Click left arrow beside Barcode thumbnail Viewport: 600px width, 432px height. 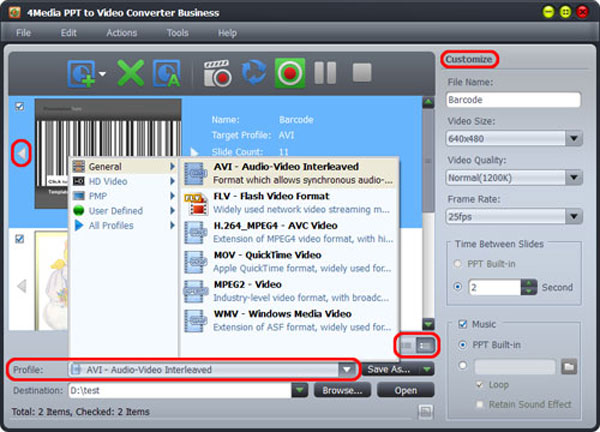(x=21, y=153)
